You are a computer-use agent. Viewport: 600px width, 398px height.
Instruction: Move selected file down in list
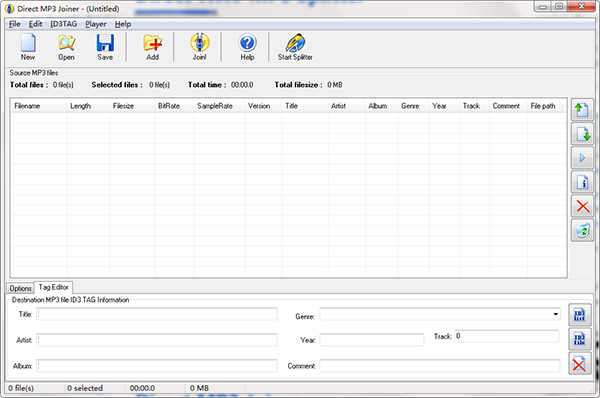tap(582, 134)
